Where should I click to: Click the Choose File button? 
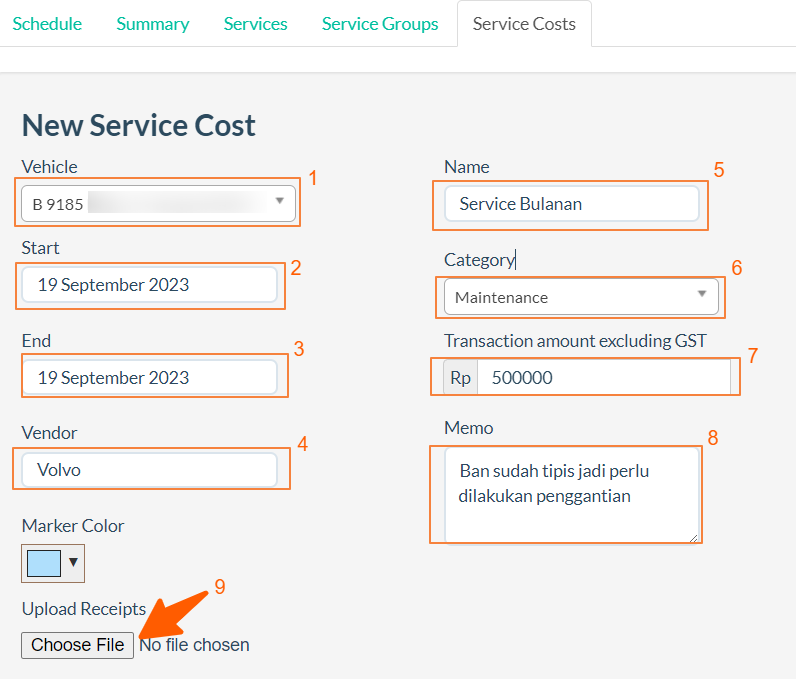pyautogui.click(x=78, y=645)
